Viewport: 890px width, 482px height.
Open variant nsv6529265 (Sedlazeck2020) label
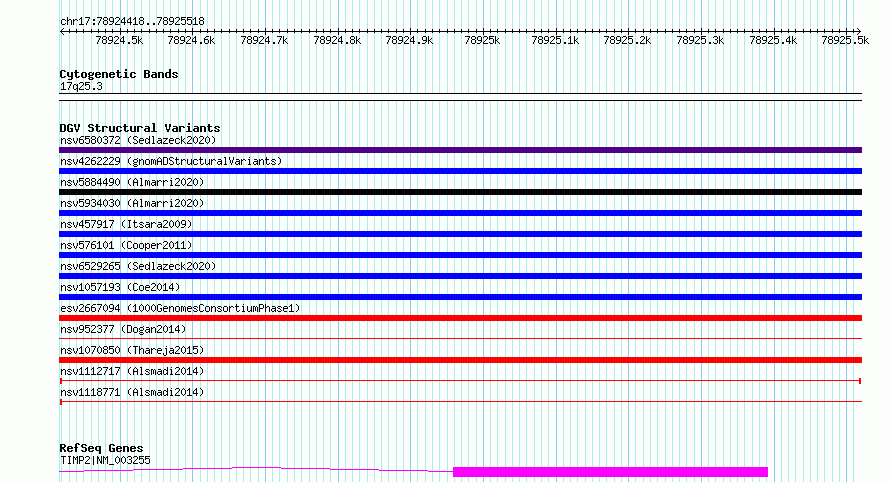click(138, 266)
